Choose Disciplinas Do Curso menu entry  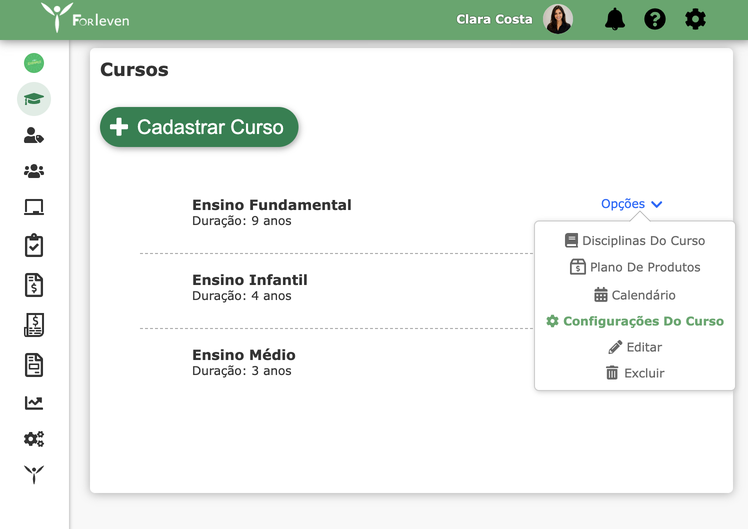pyautogui.click(x=634, y=240)
